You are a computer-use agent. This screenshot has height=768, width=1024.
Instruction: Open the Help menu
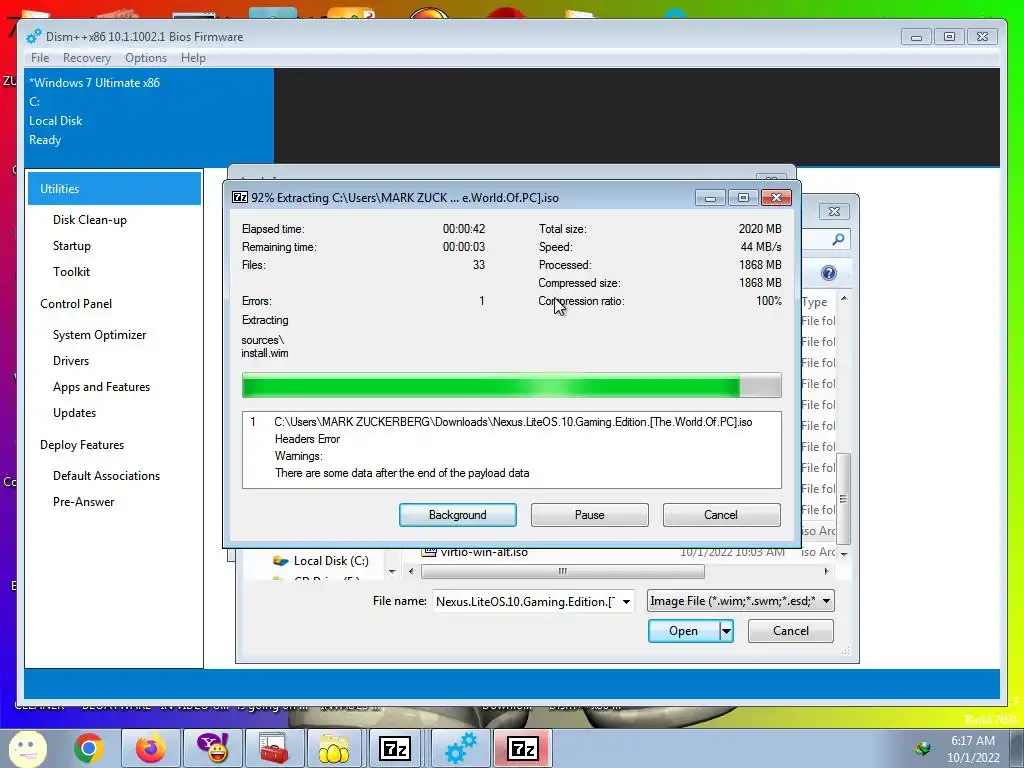tap(193, 57)
